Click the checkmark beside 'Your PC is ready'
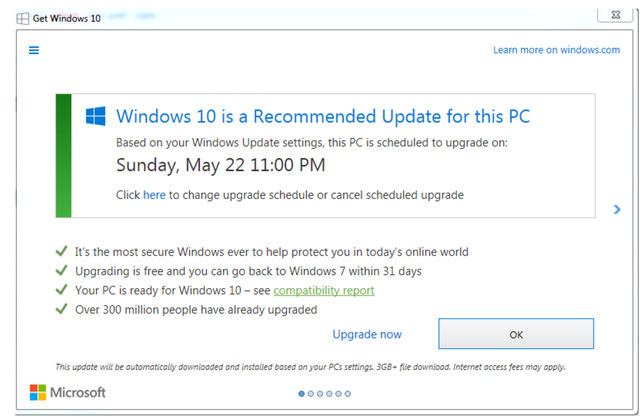Image resolution: width=640 pixels, height=416 pixels. [x=62, y=290]
